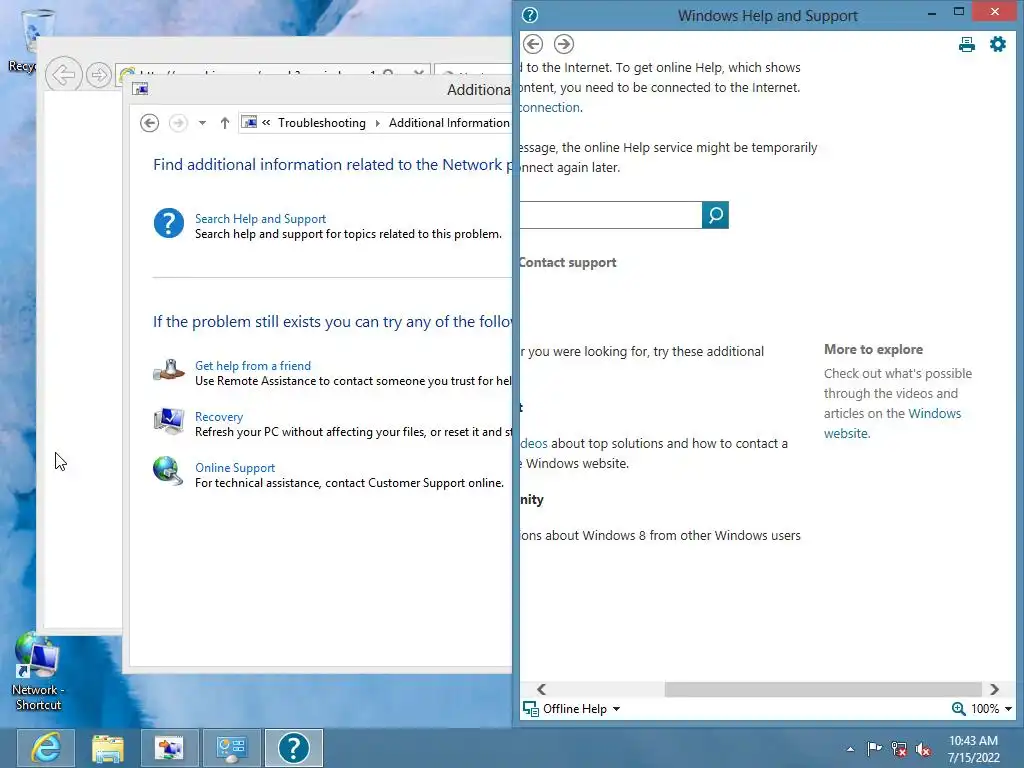
Task: Select Additional Information in the breadcrumb
Action: [449, 123]
